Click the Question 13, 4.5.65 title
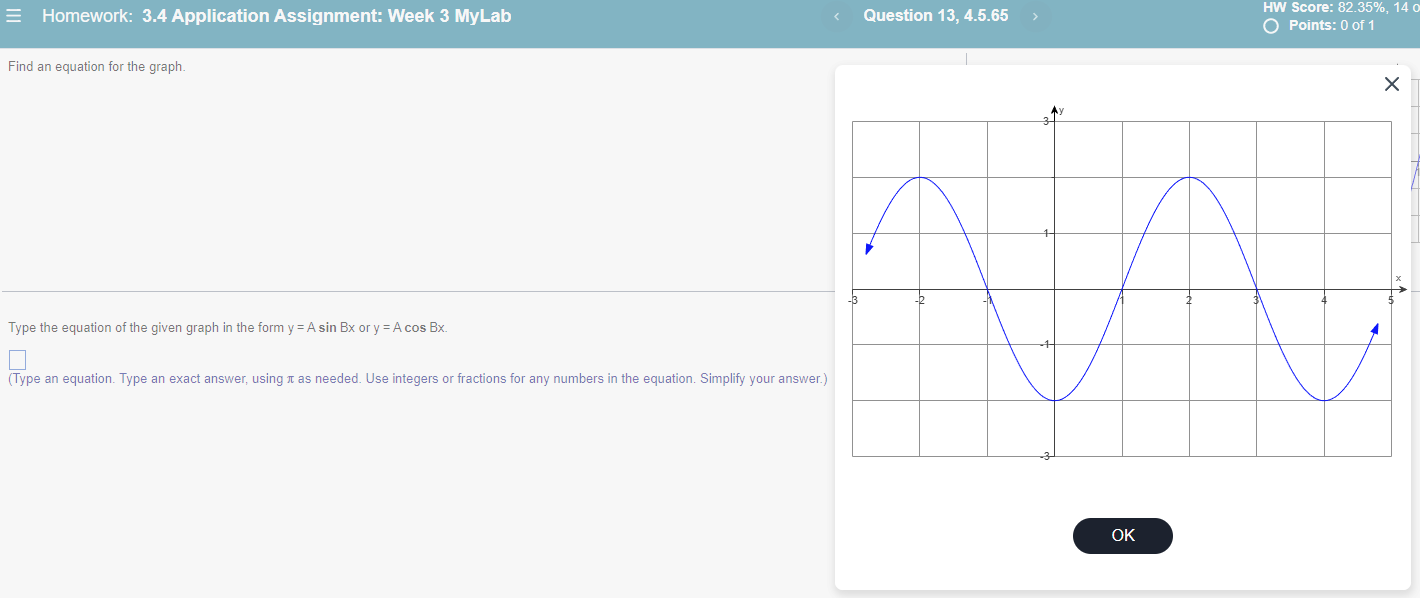Image resolution: width=1420 pixels, height=598 pixels. tap(936, 16)
